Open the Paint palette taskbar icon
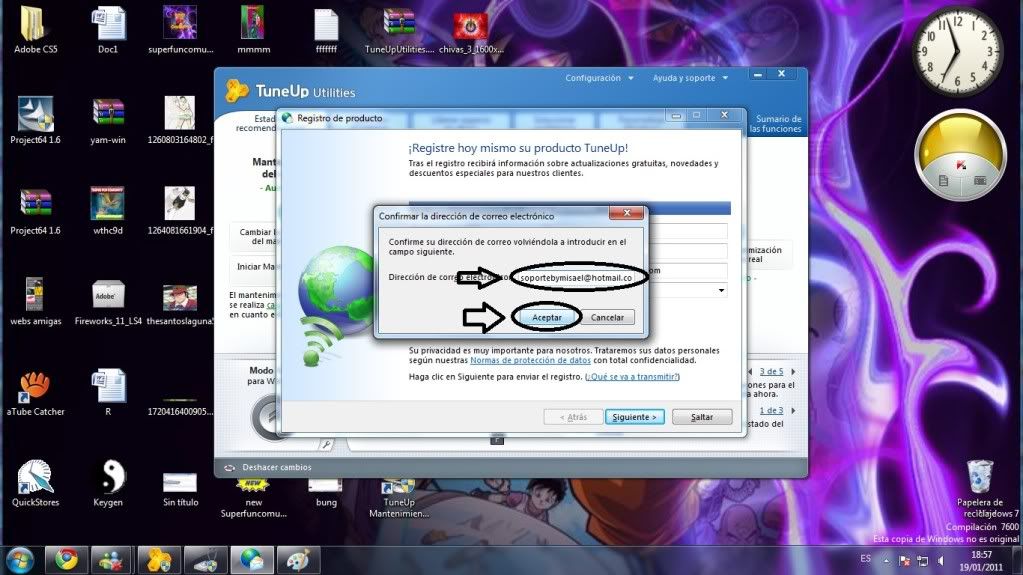 [x=298, y=560]
